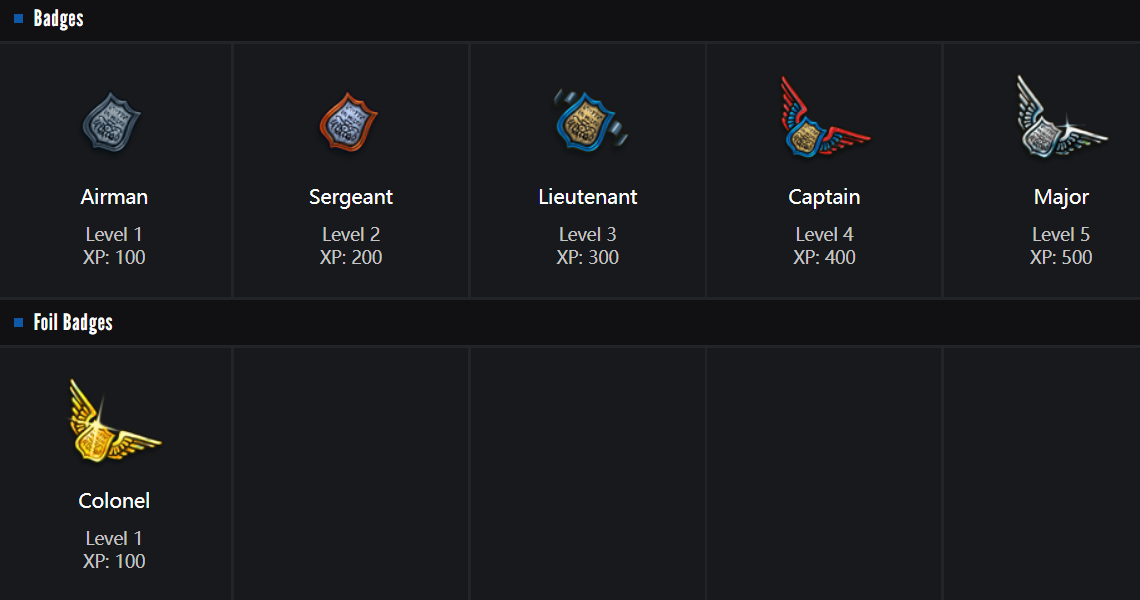The image size is (1140, 600).
Task: Select the golden Colonel foil badge
Action: [x=110, y=425]
